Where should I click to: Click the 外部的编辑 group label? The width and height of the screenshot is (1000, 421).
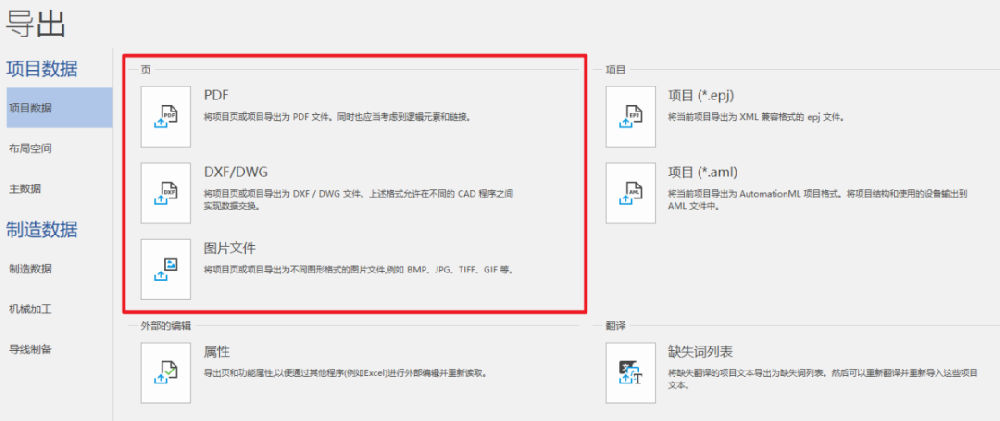[x=165, y=326]
